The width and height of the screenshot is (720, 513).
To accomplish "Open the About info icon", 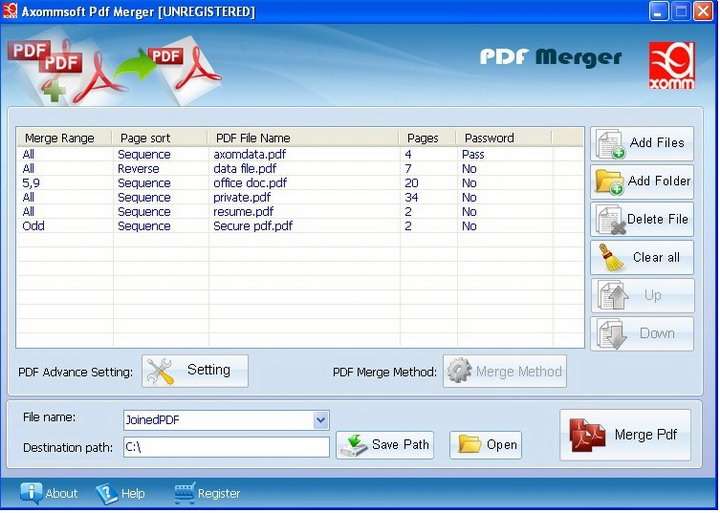I will [x=31, y=493].
